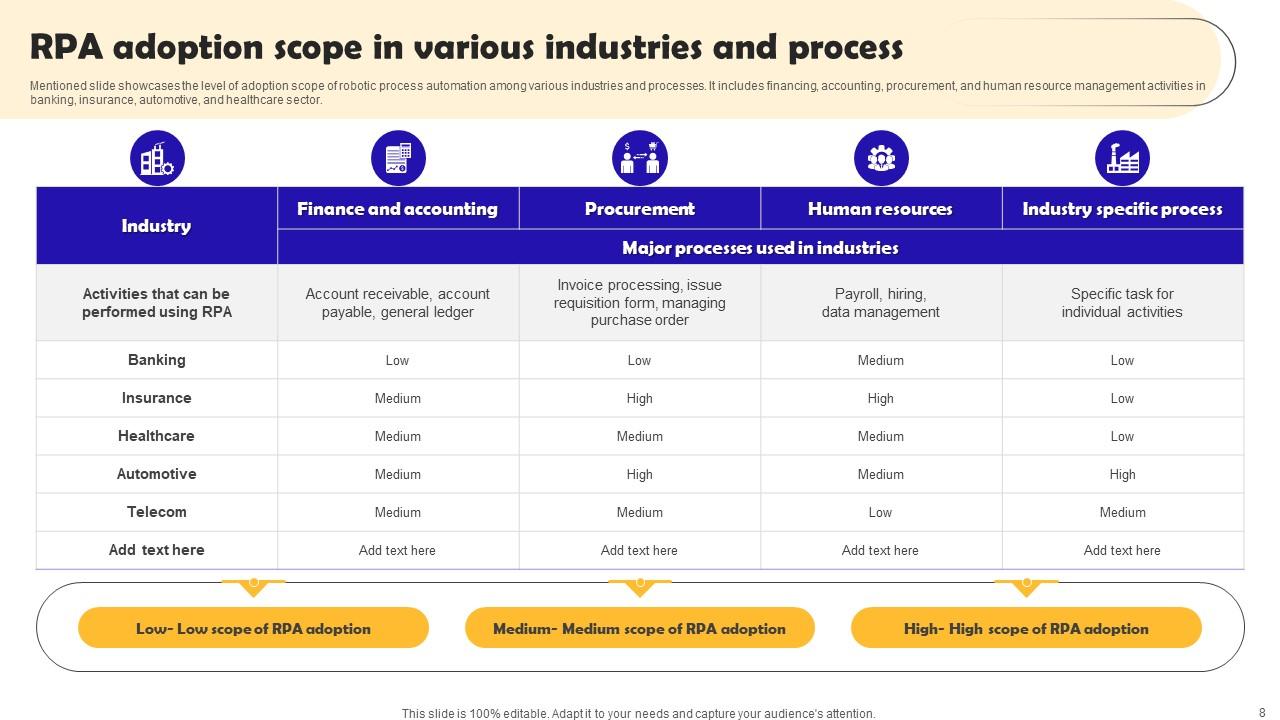Screen dimensions: 1280x720
Task: Click the slide title text
Action: coord(466,47)
